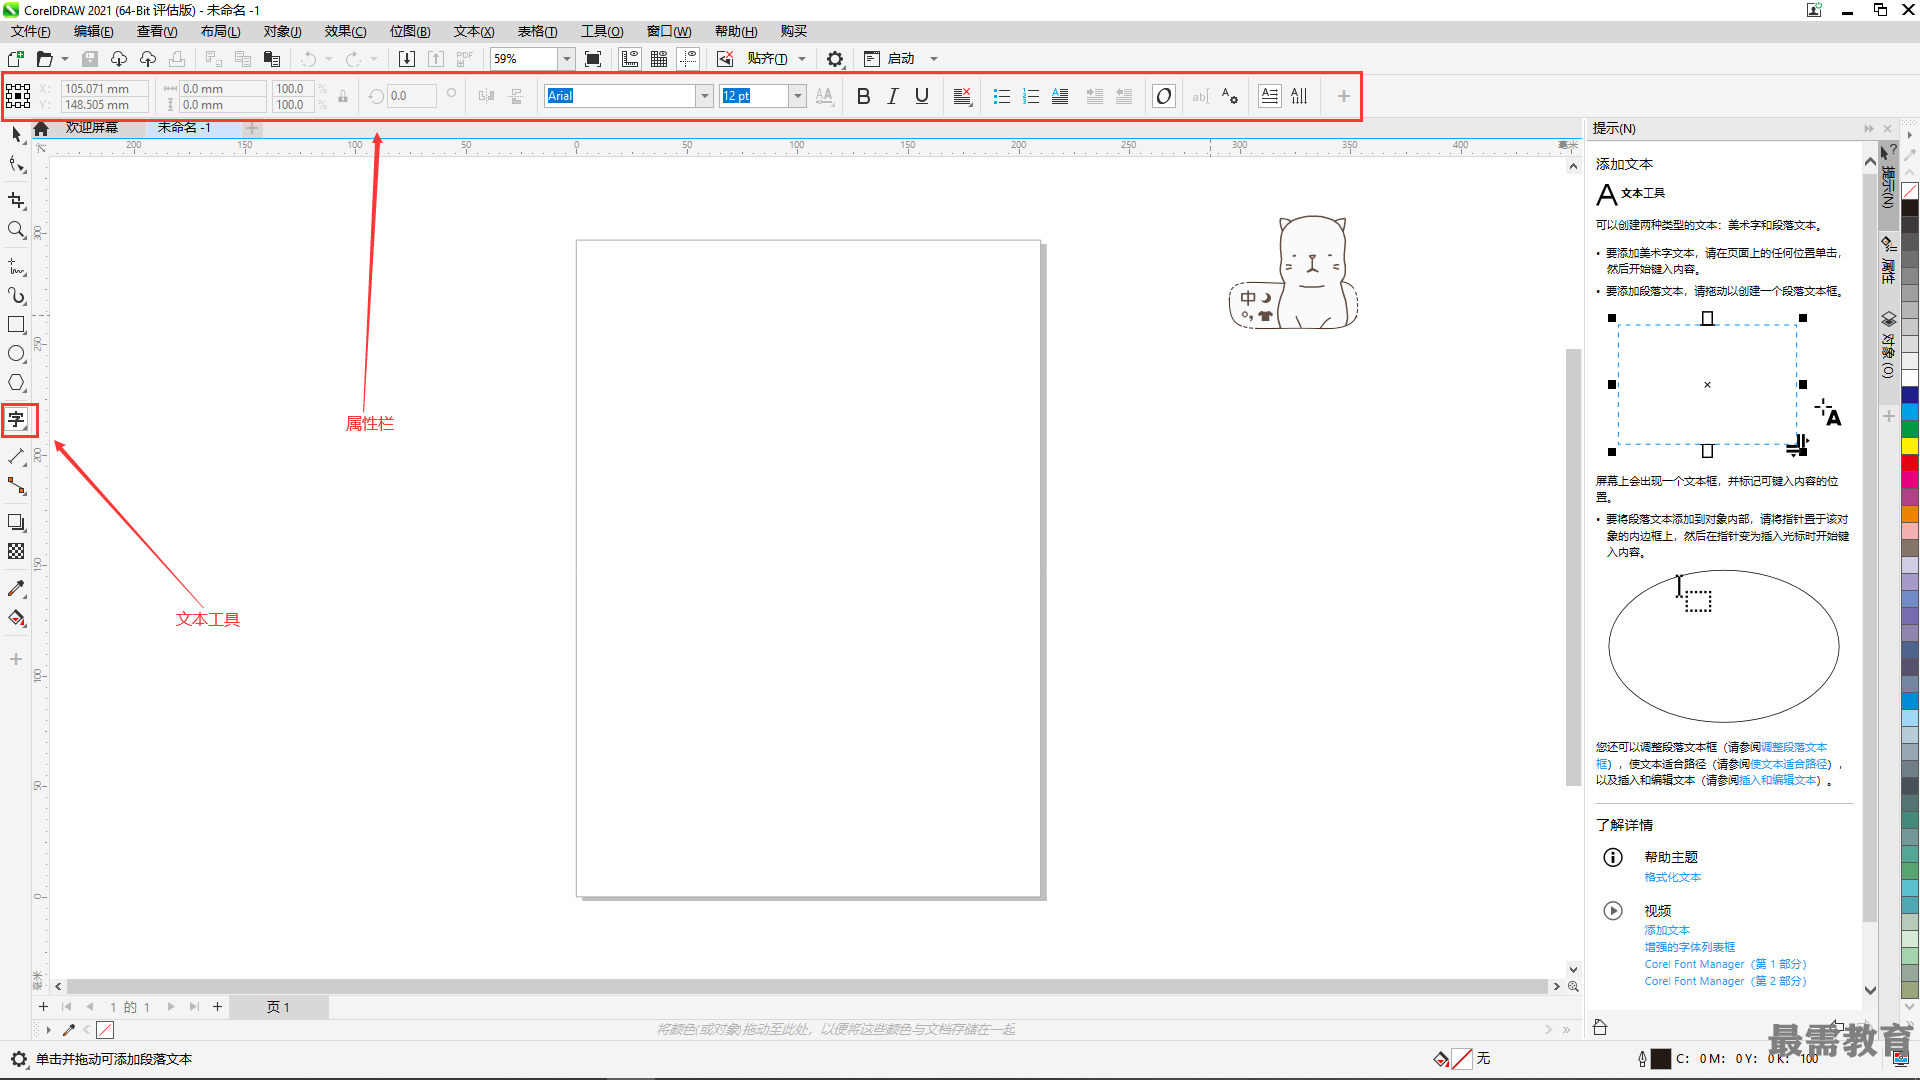The height and width of the screenshot is (1080, 1920).
Task: Click the X position field 105.071 mm
Action: tap(105, 88)
